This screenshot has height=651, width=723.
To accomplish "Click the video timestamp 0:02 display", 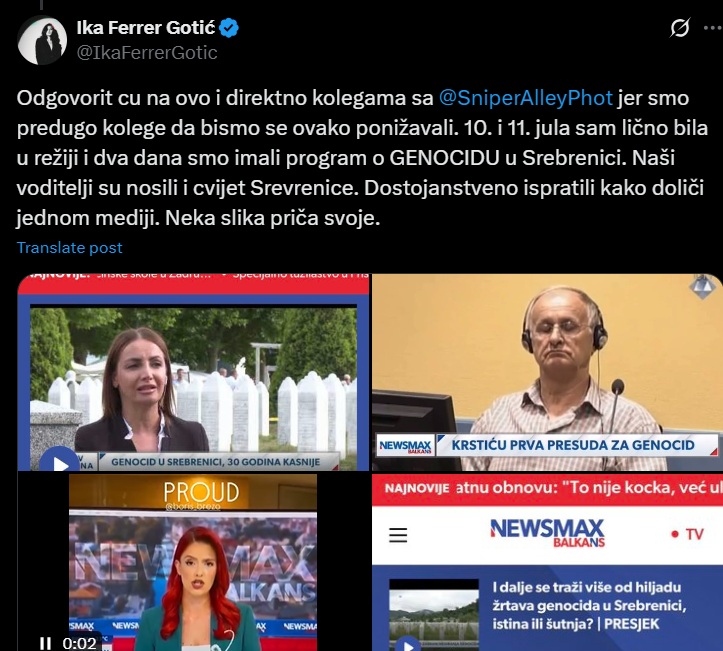I will pyautogui.click(x=79, y=643).
